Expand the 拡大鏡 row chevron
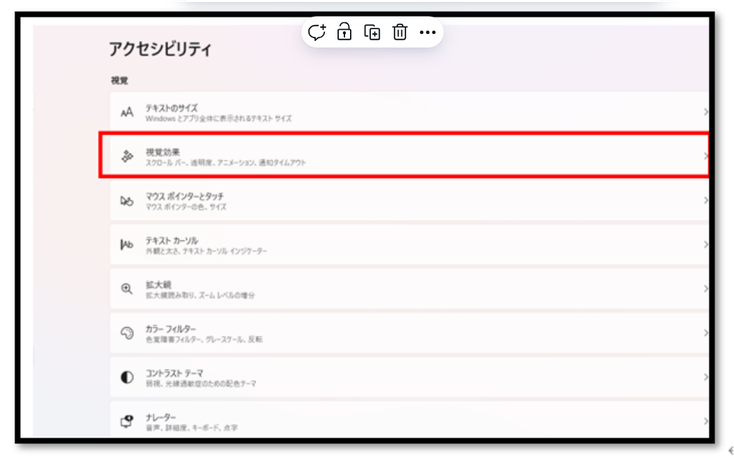The width and height of the screenshot is (734, 460). (x=705, y=289)
